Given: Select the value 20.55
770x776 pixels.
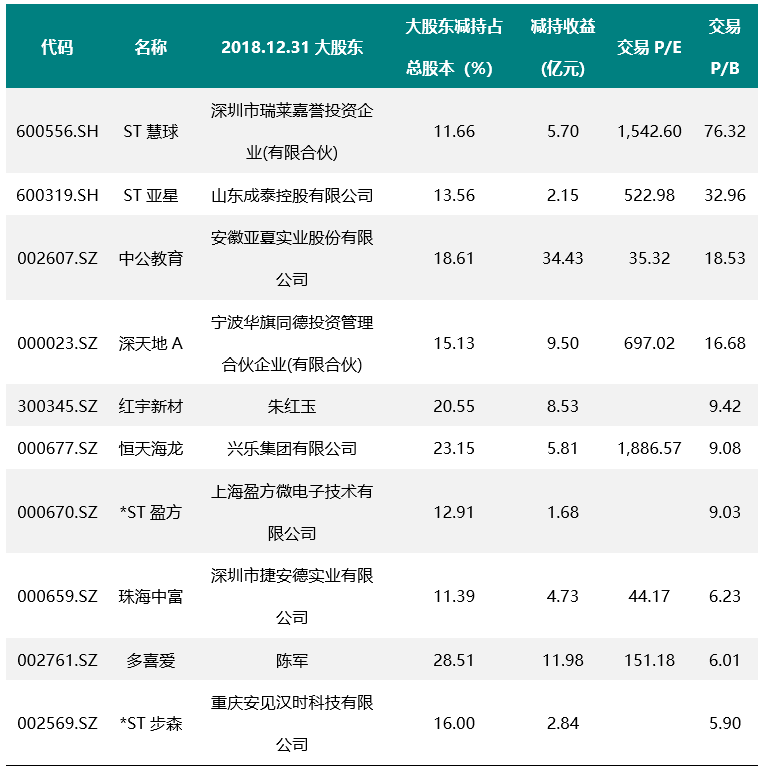Looking at the screenshot, I should point(454,406).
